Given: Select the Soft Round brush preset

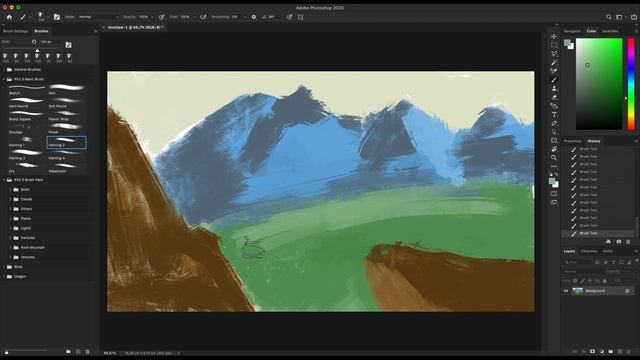Looking at the screenshot, I should [x=66, y=102].
